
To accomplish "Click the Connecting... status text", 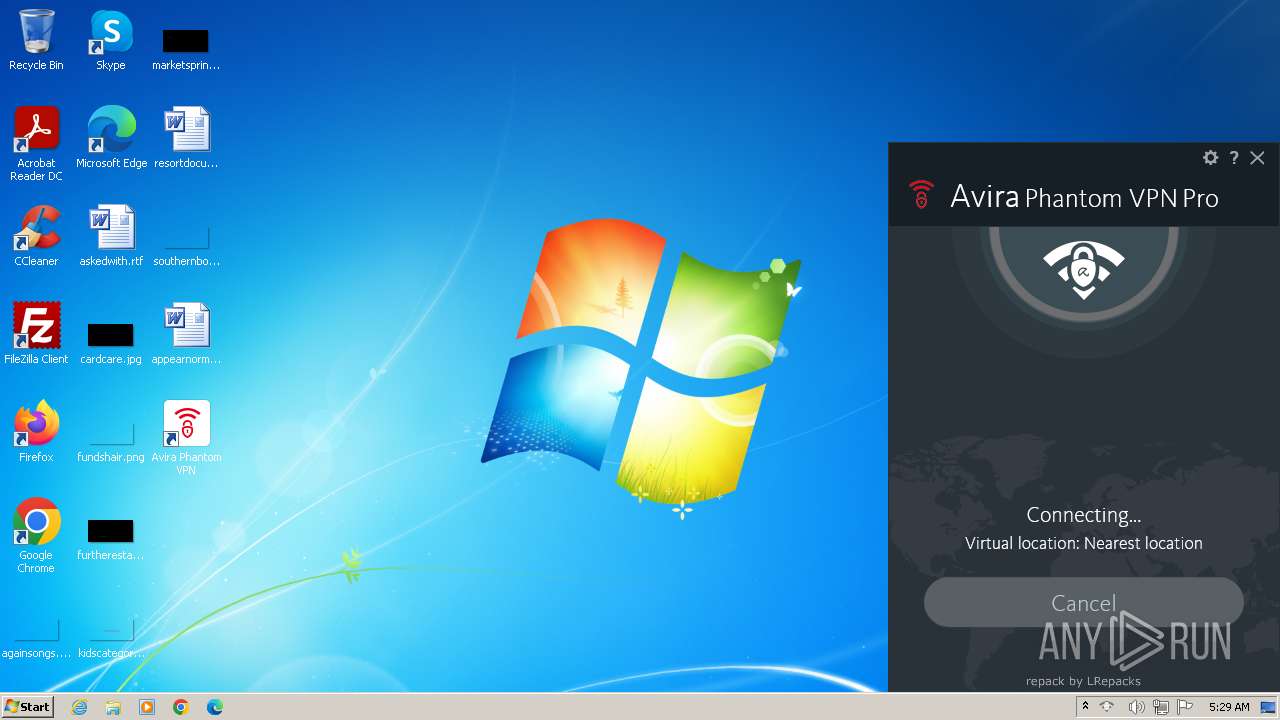I will coord(1084,515).
